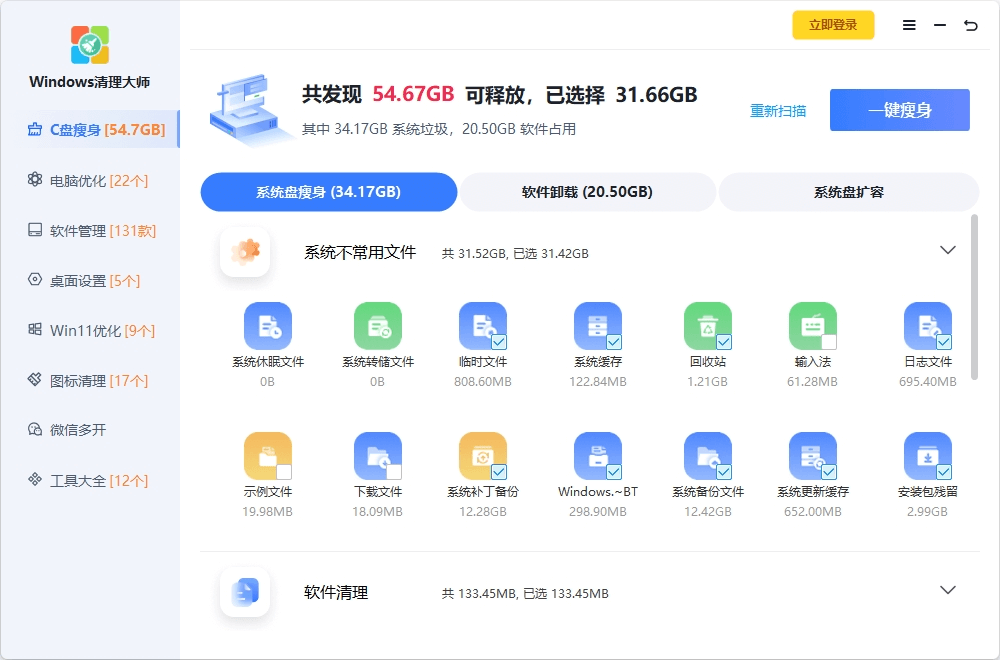Click the 一键瘦身 button
This screenshot has width=1000, height=660.
point(899,110)
